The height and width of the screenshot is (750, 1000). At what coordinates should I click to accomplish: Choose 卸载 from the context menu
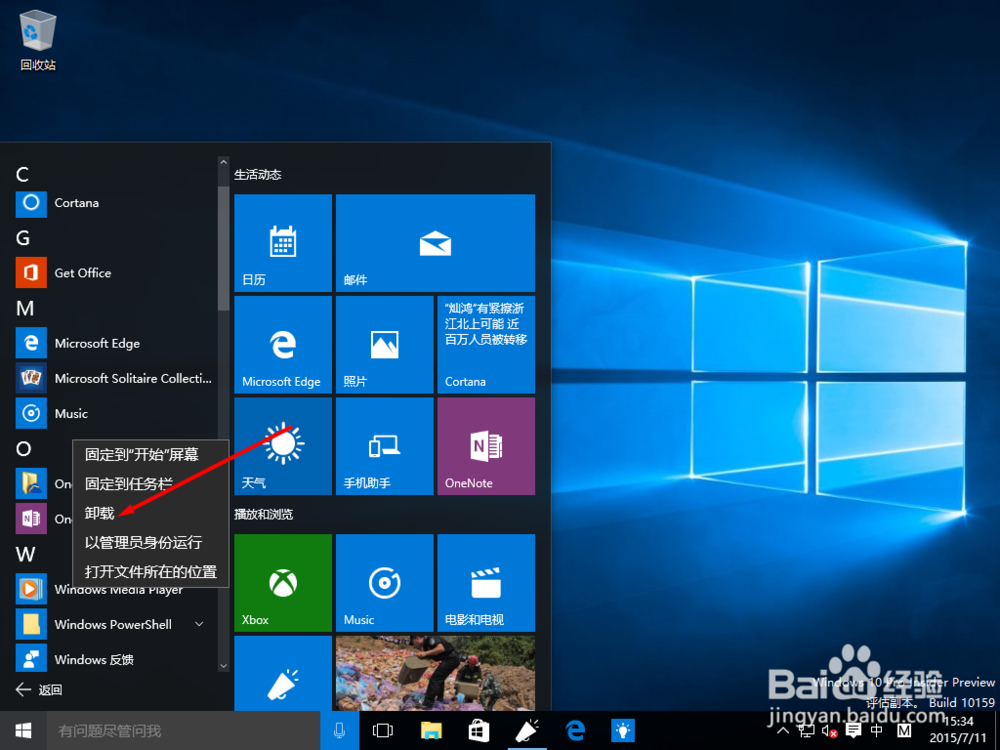click(151, 513)
